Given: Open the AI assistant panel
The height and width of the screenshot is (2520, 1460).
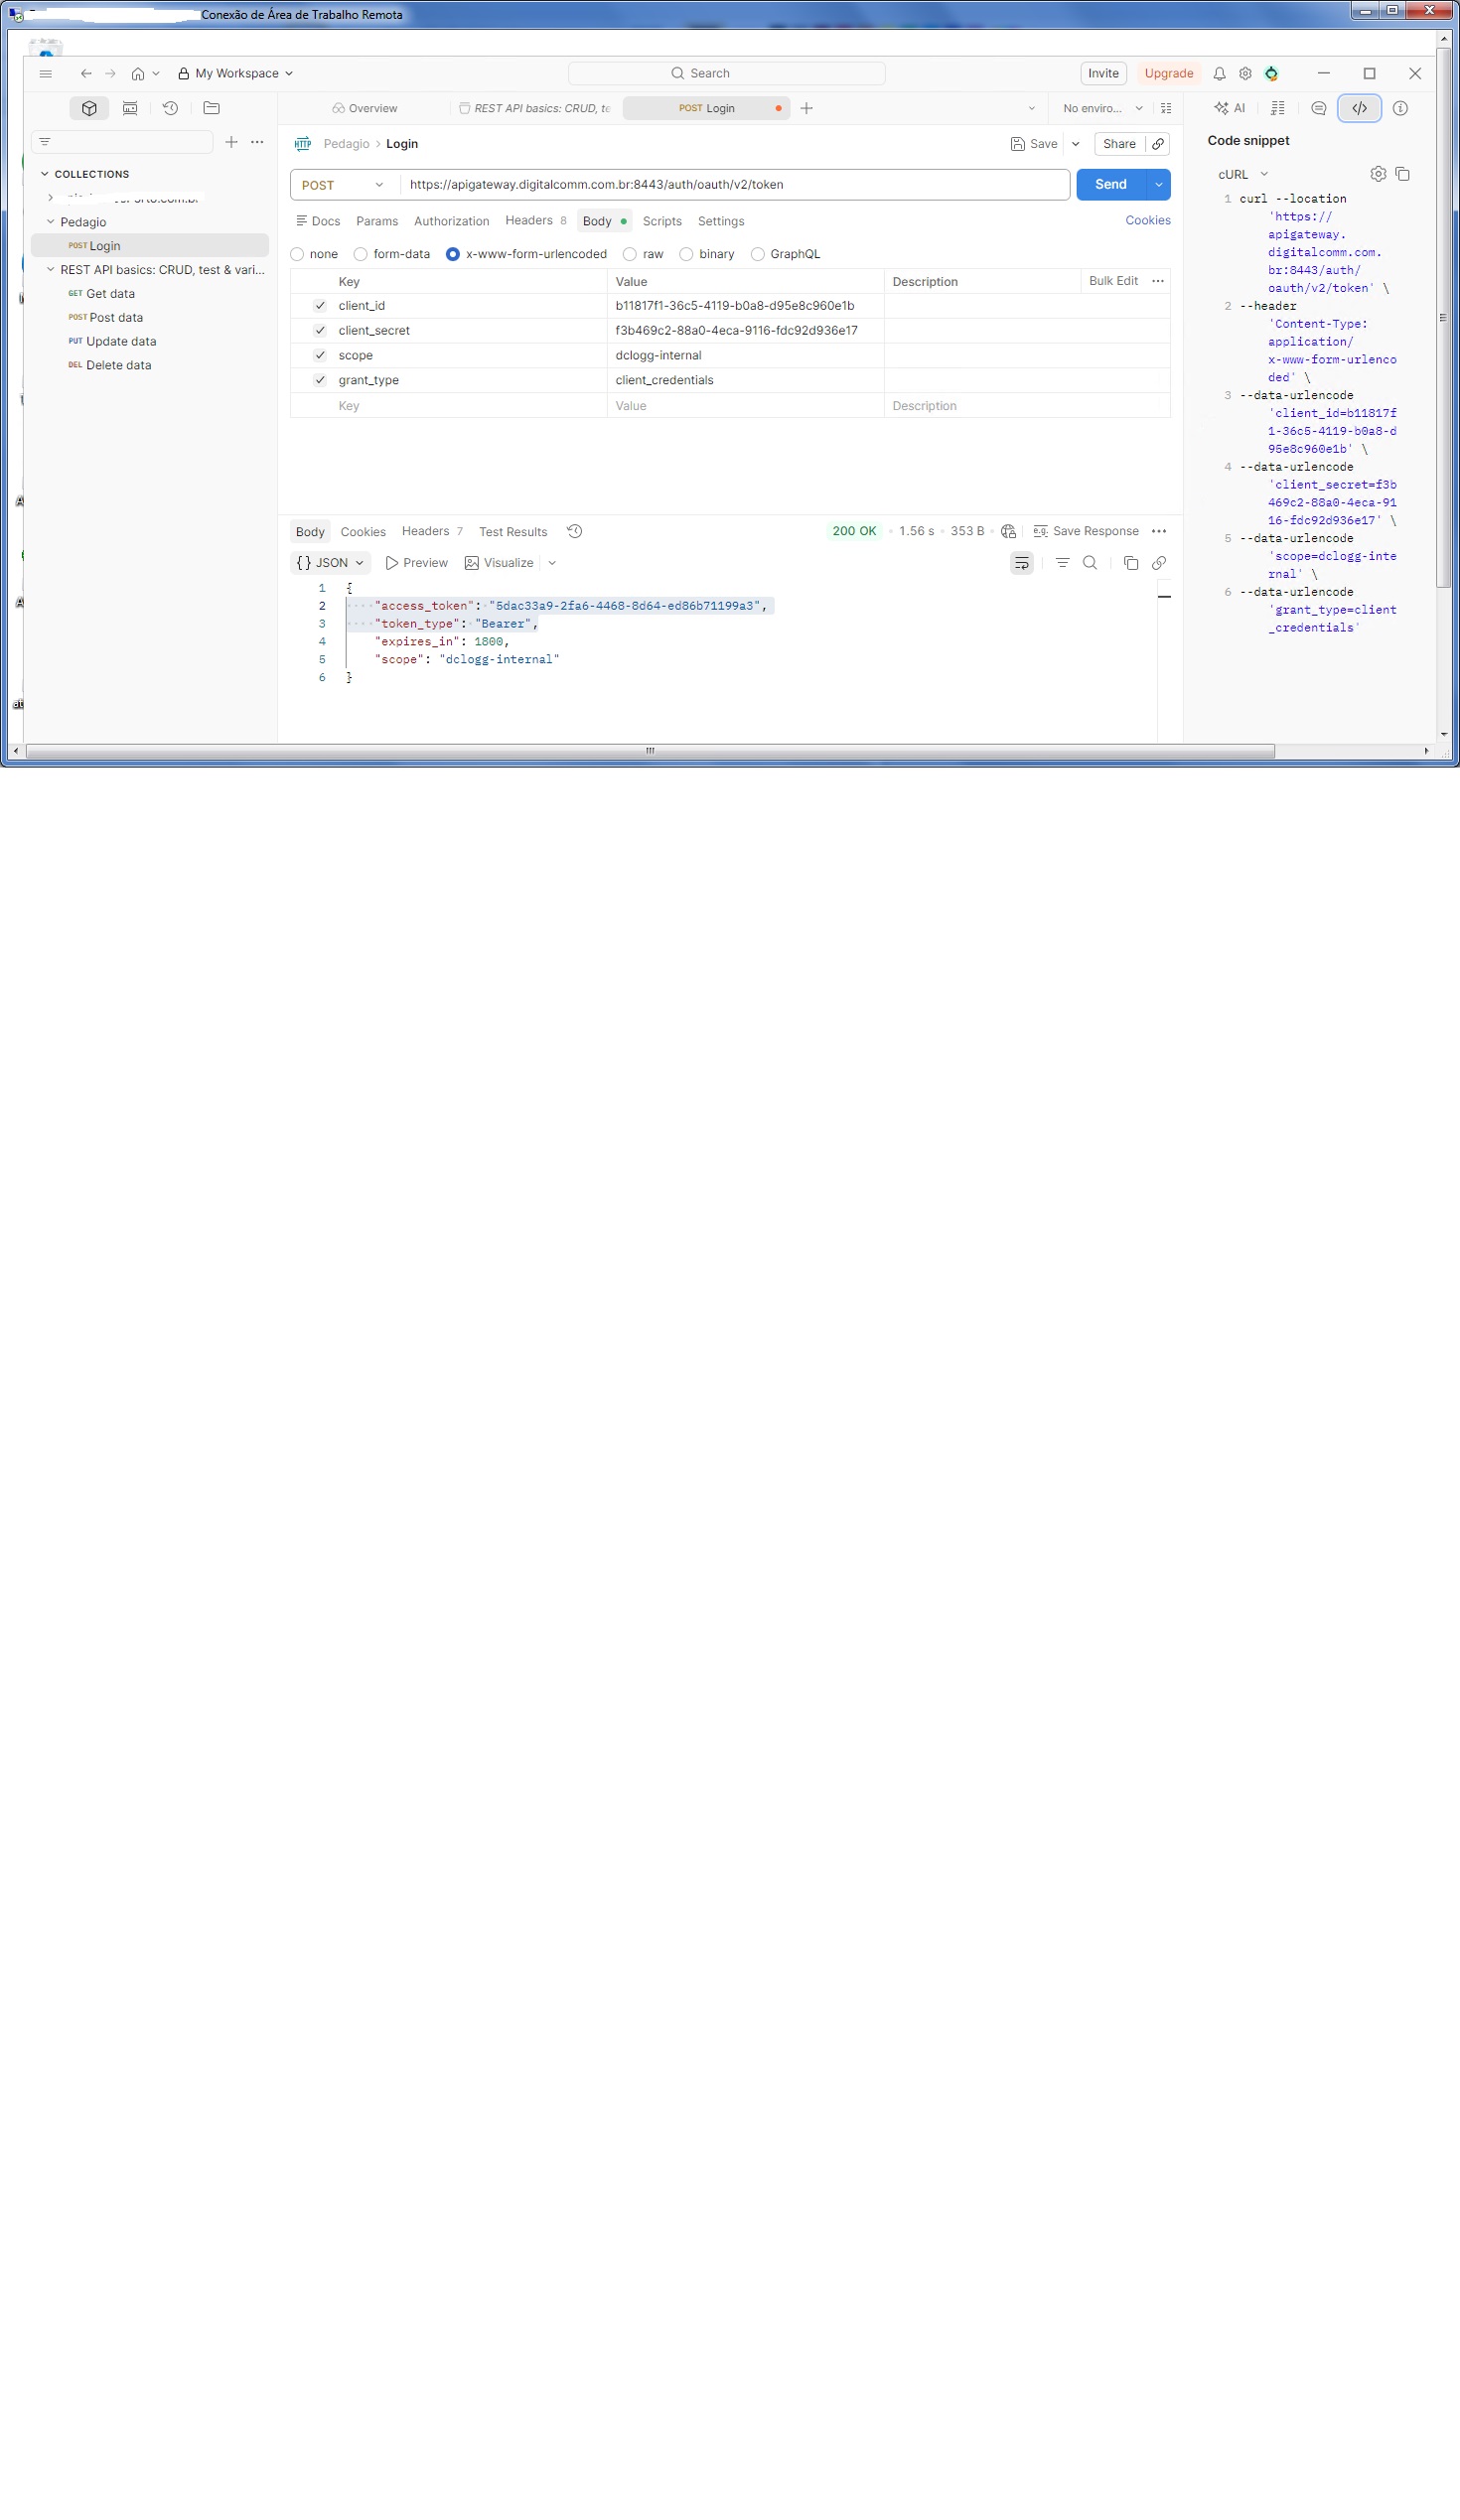Looking at the screenshot, I should (1230, 108).
